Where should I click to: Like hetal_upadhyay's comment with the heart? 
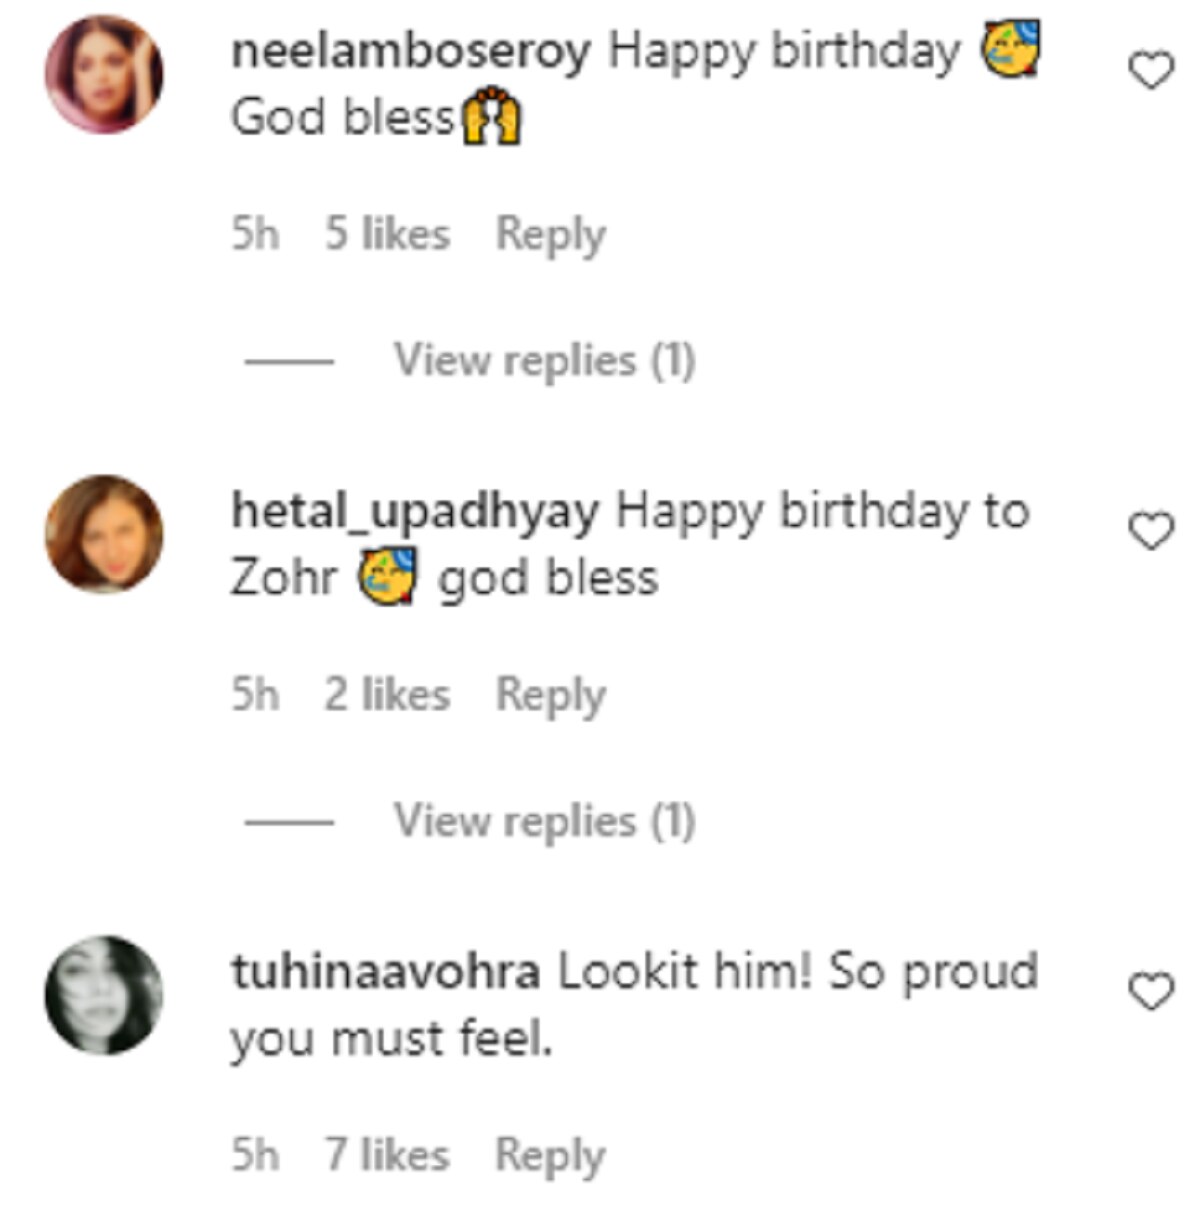[1150, 531]
